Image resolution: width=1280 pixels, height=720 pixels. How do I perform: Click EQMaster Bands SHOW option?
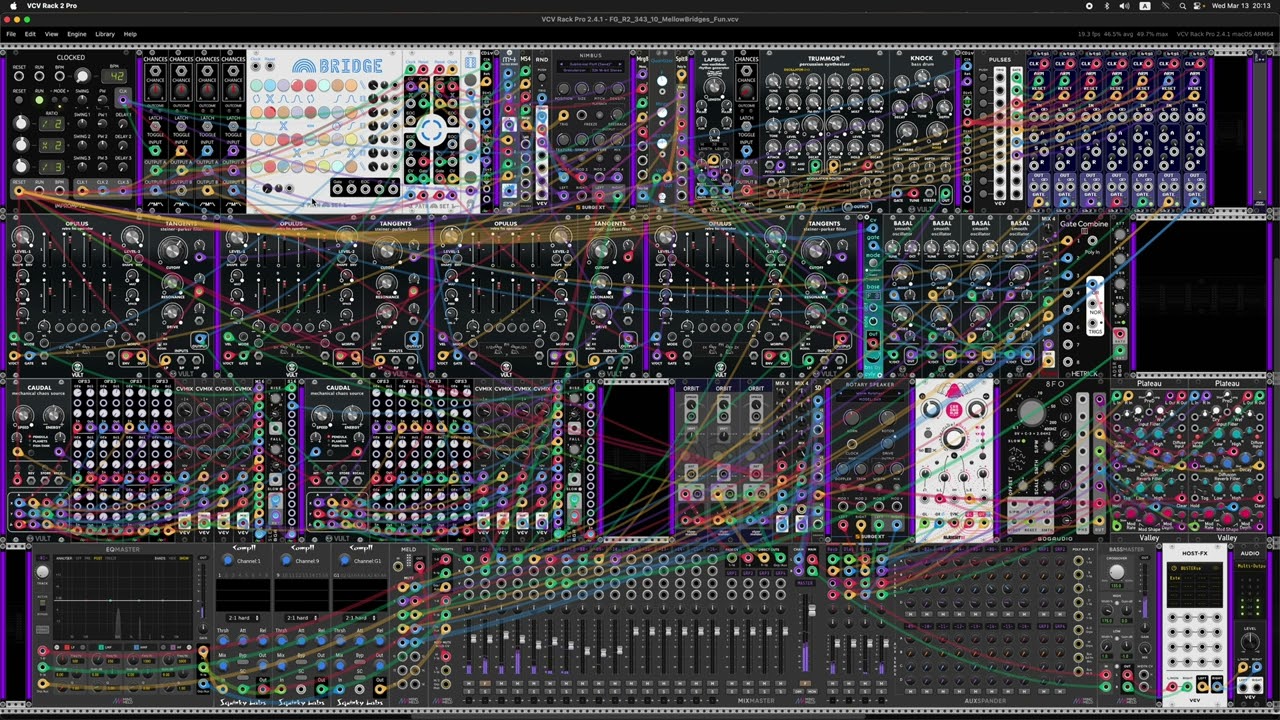tap(184, 558)
